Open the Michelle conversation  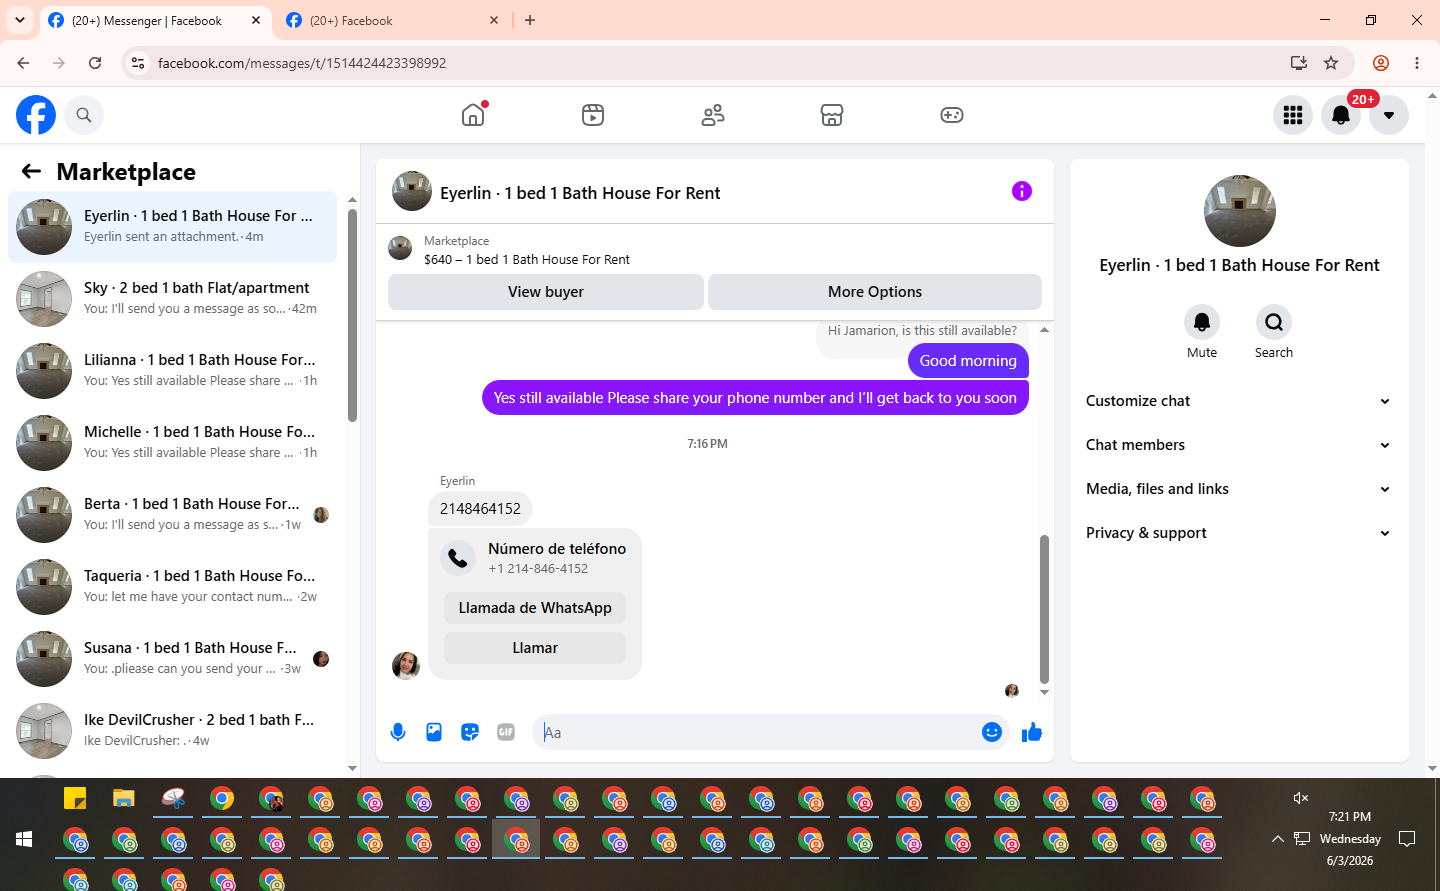click(x=172, y=443)
